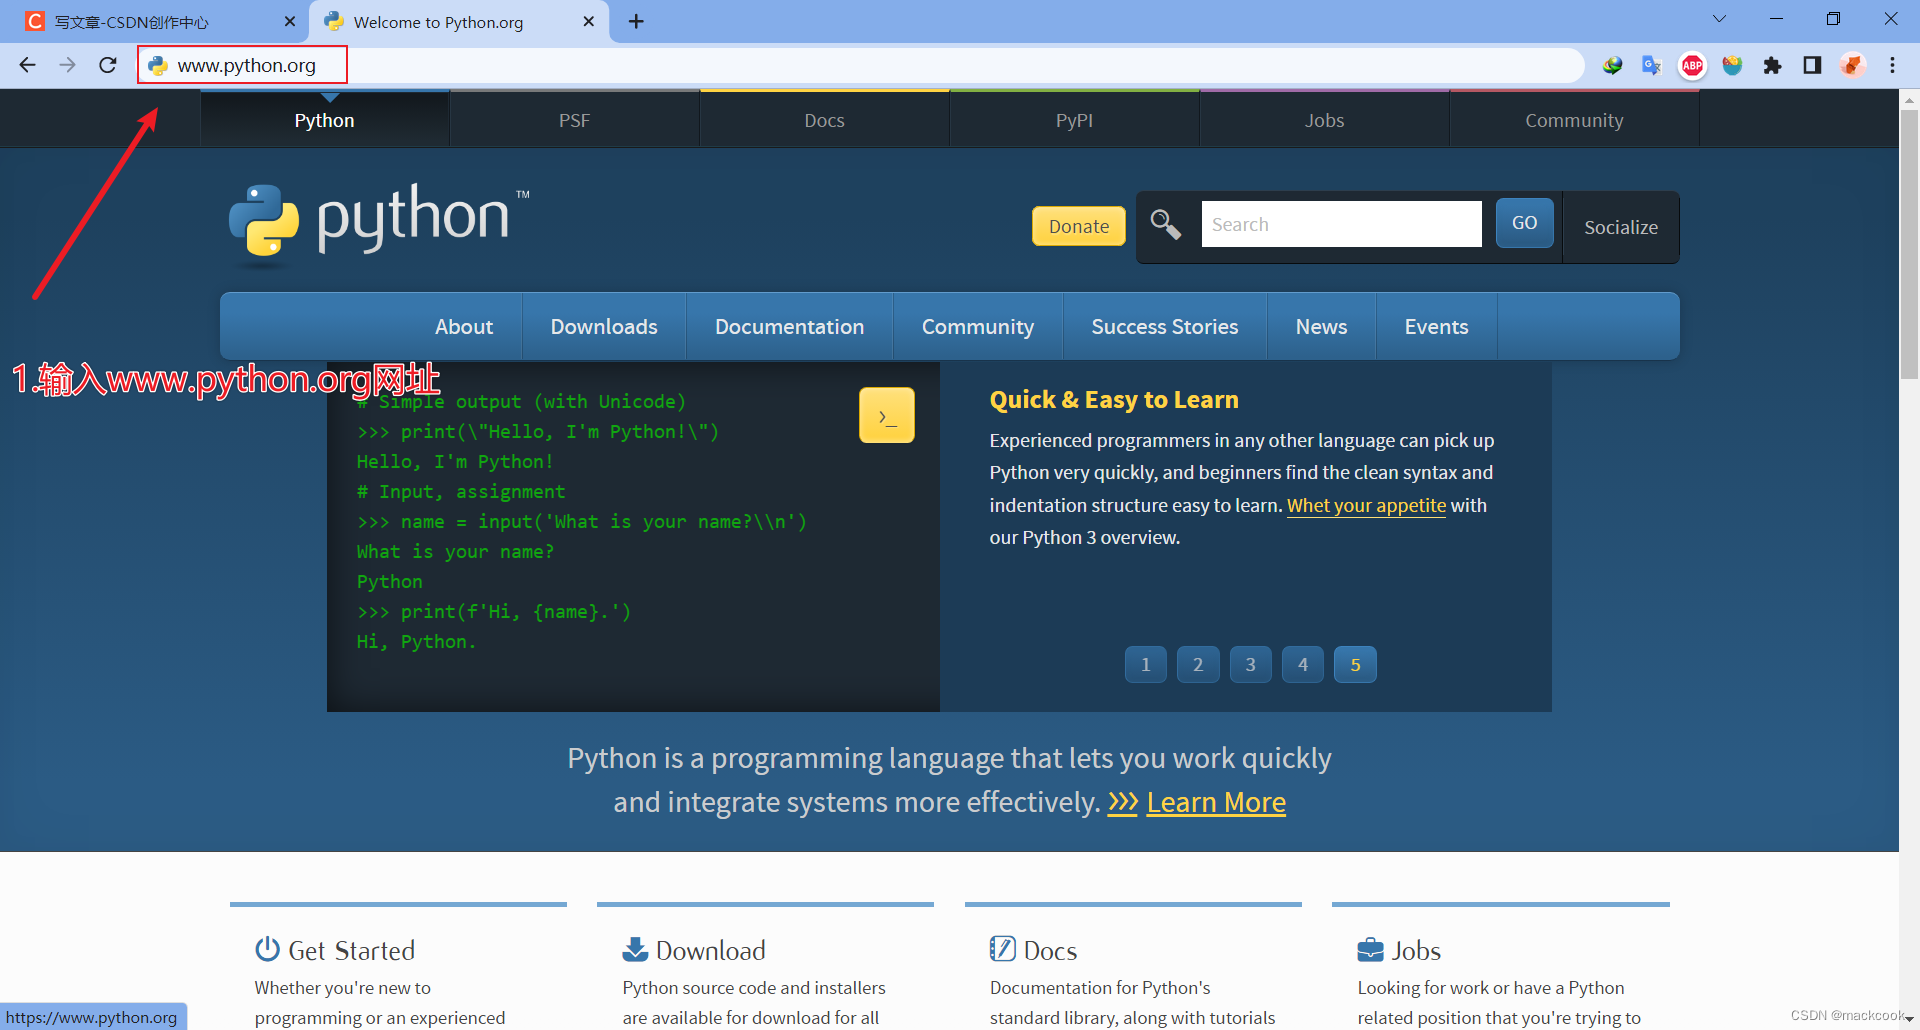Click the Docs section heading
This screenshot has width=1920, height=1030.
click(1050, 950)
